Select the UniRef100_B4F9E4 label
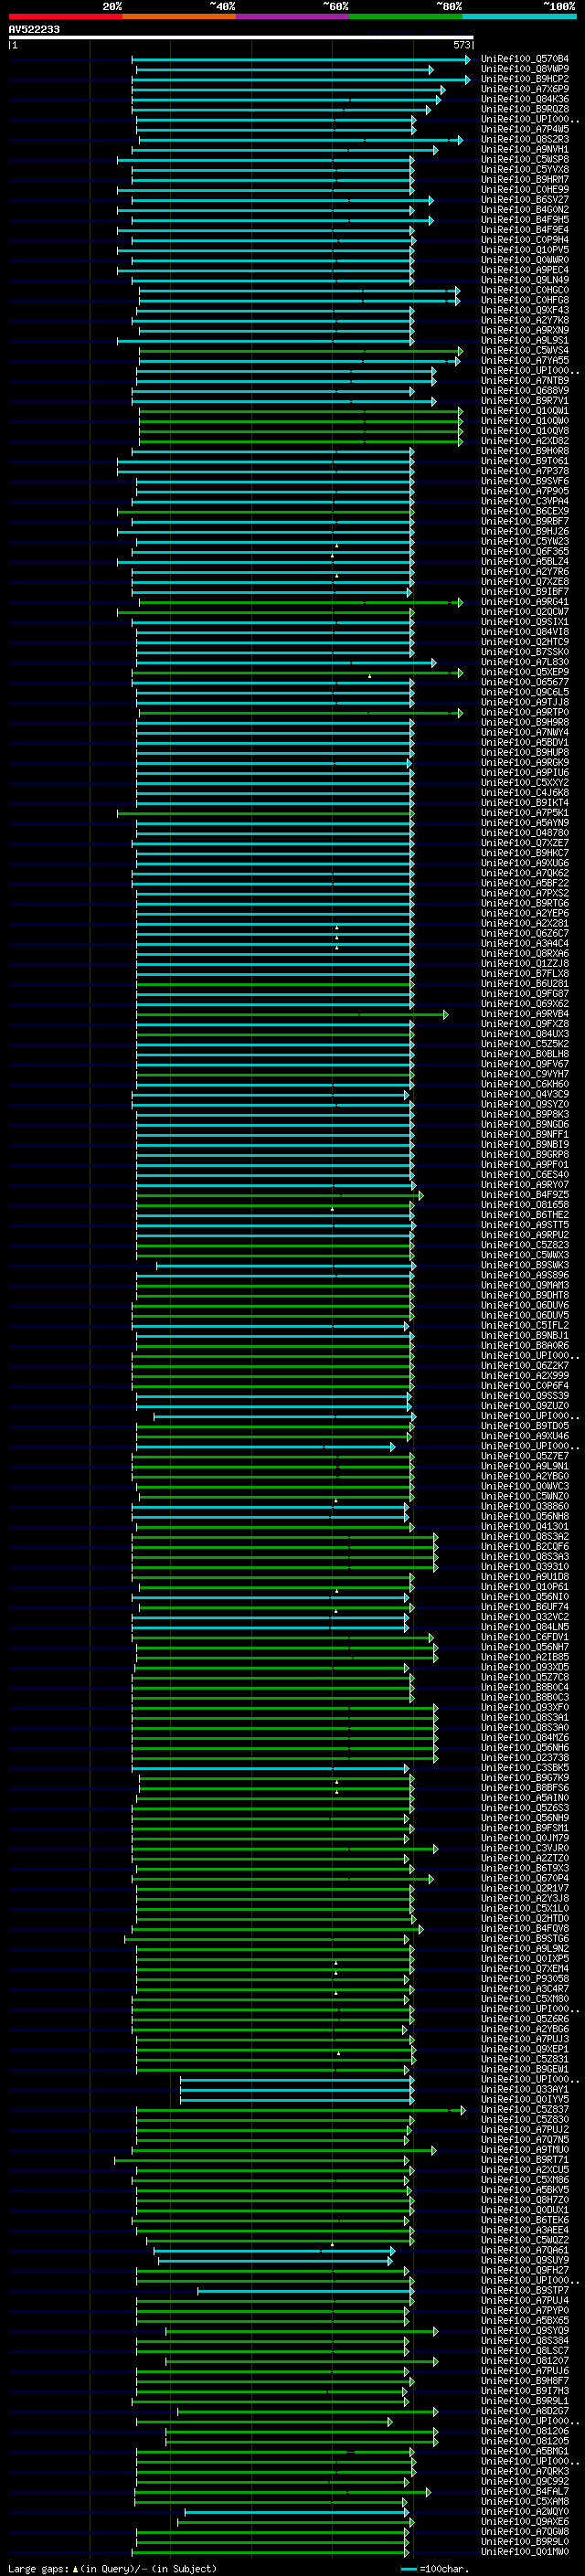The width and height of the screenshot is (585, 2576). click(x=525, y=230)
